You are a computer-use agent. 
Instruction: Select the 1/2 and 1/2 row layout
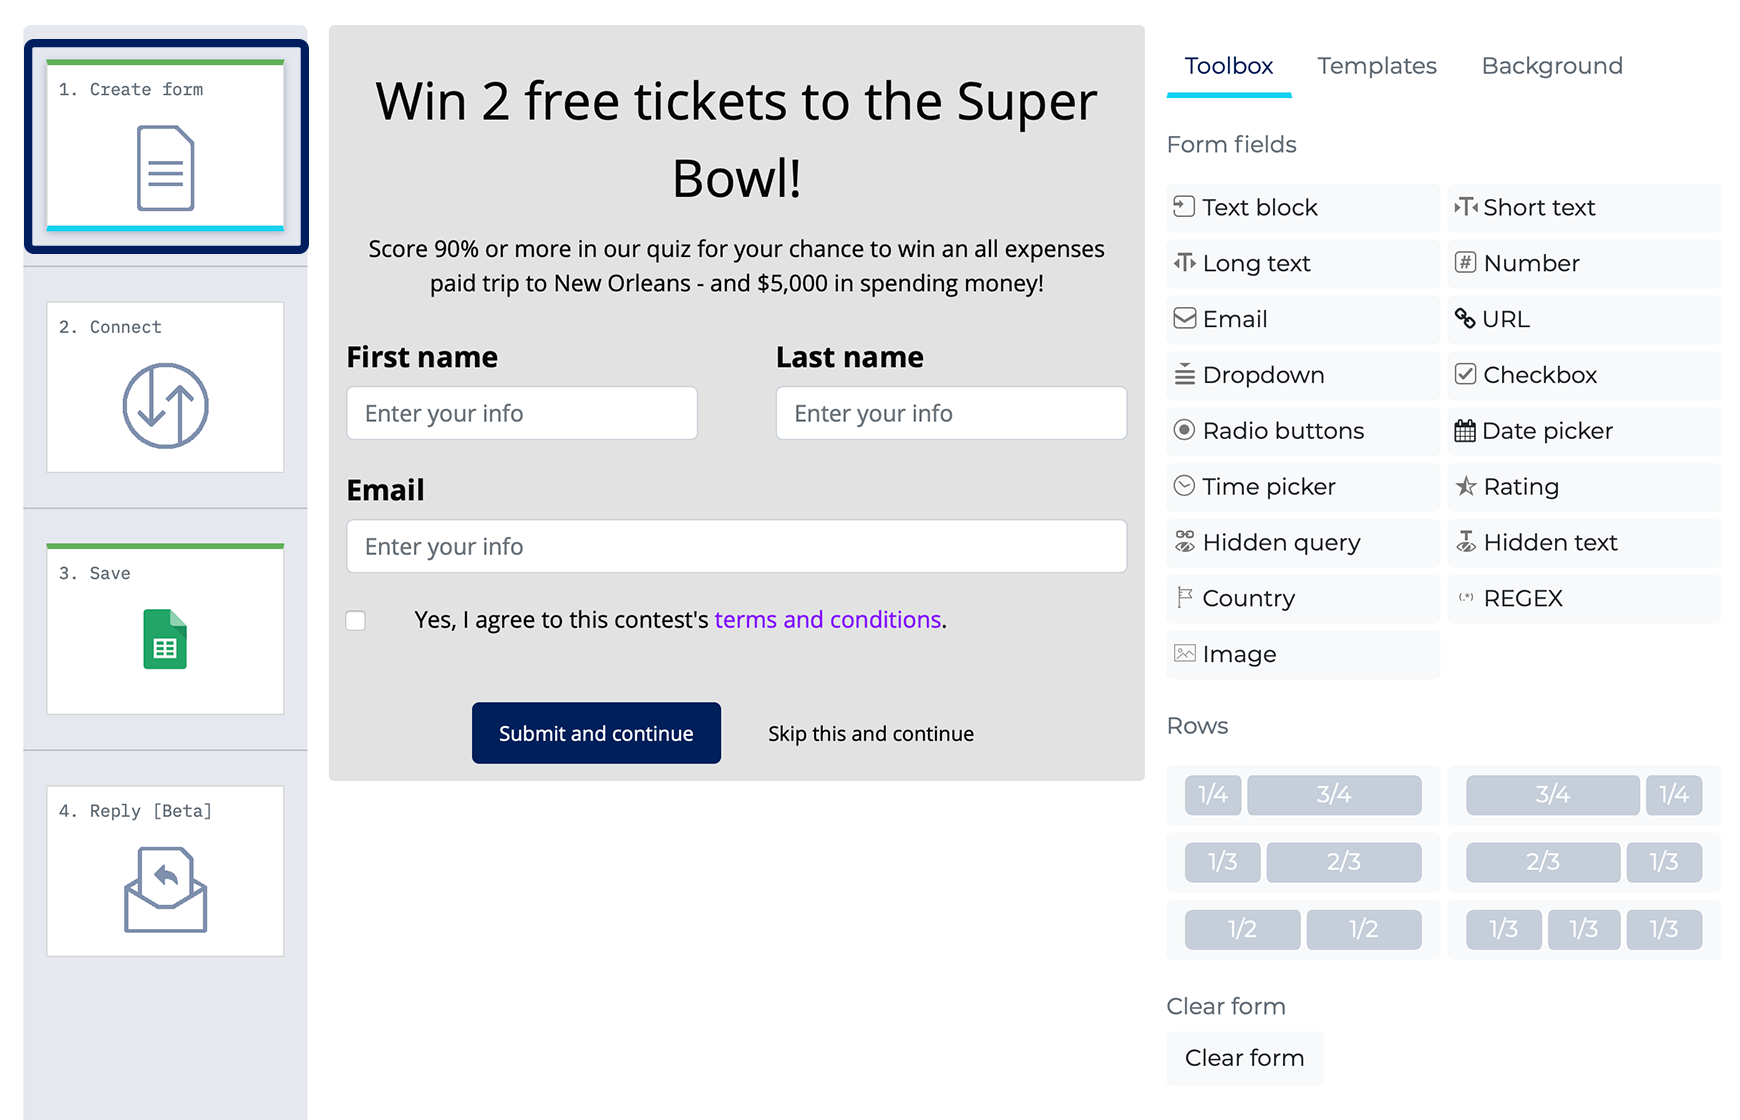pos(1303,929)
